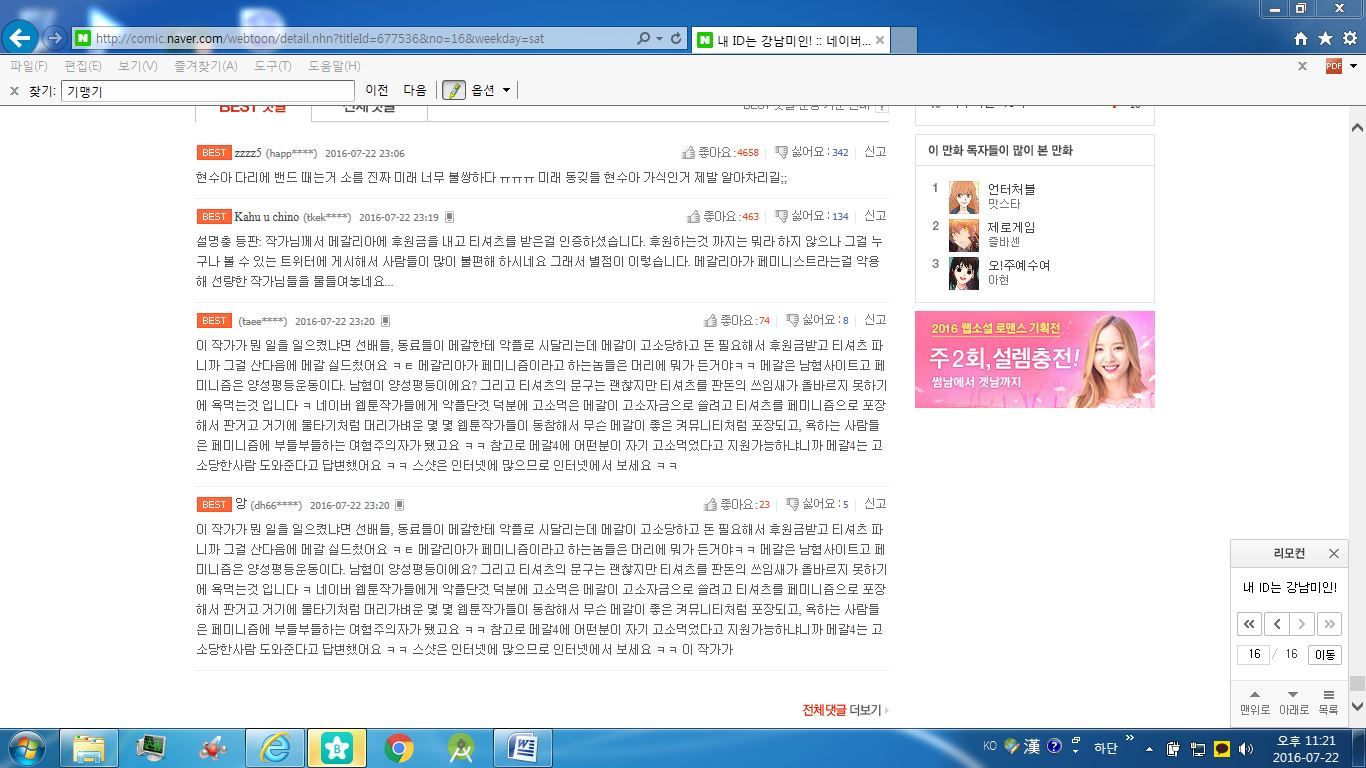Open the 언터처블 webtoon link

pos(1011,189)
